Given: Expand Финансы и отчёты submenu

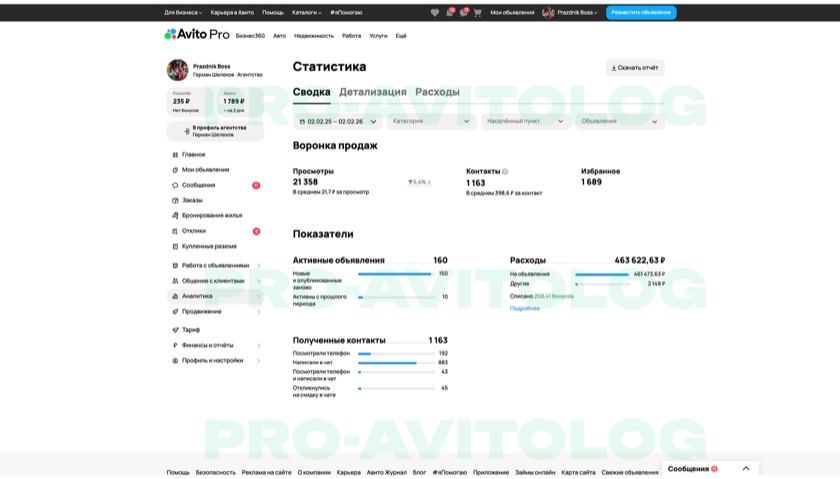Looking at the screenshot, I should point(258,346).
